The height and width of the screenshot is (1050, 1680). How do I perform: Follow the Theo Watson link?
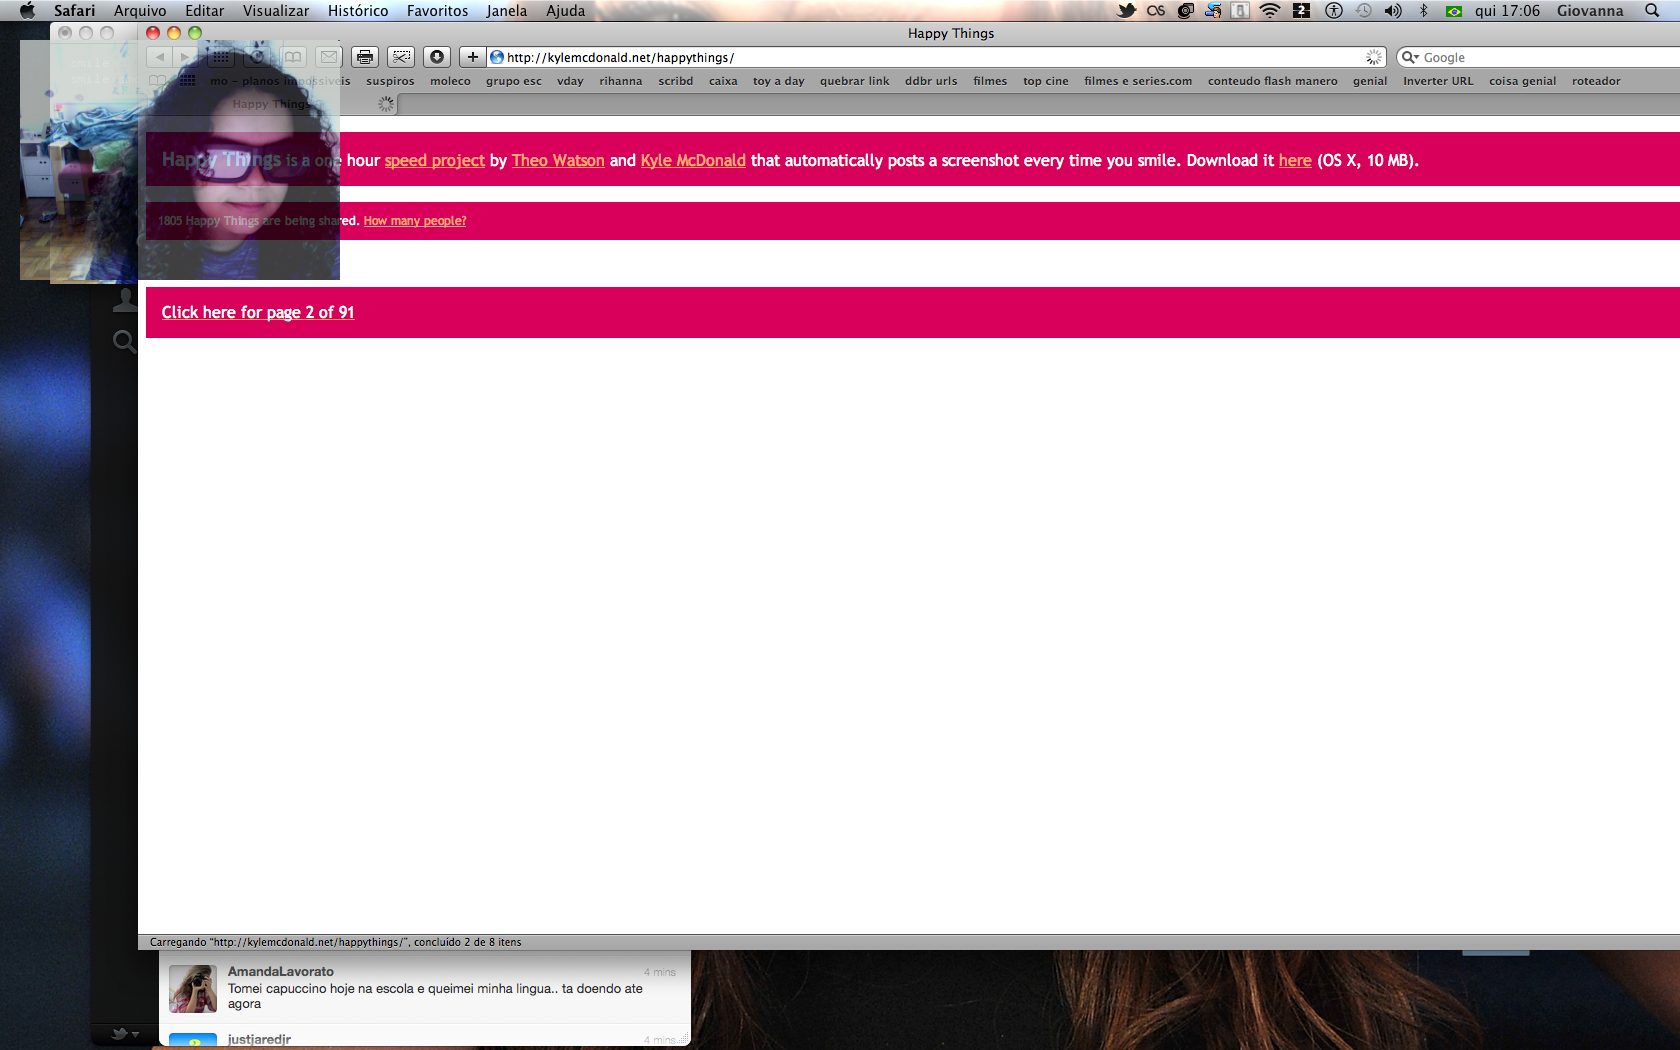click(558, 160)
